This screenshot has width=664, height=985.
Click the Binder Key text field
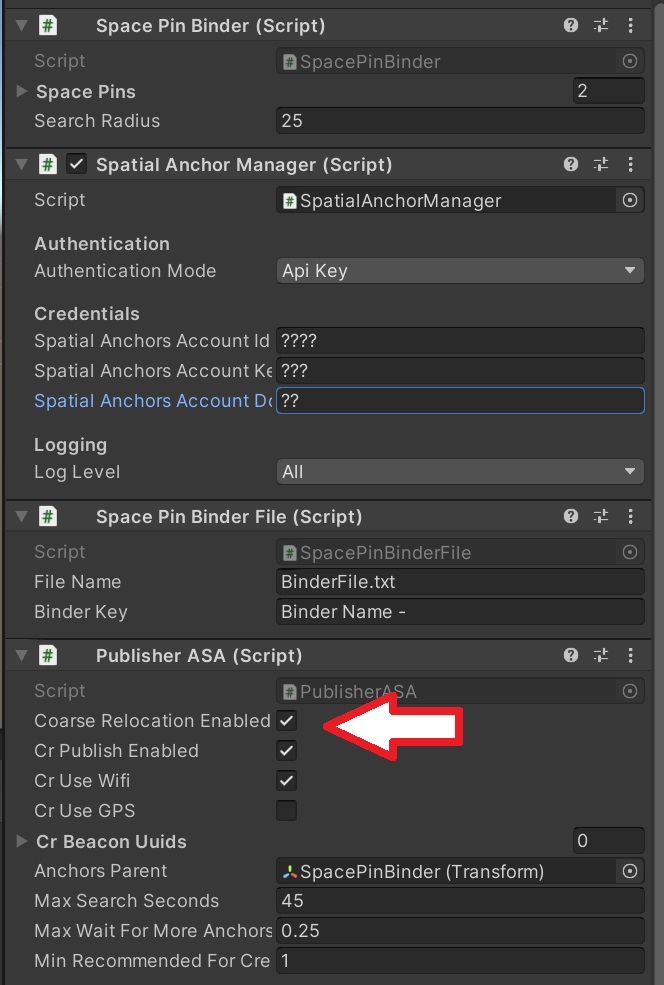coord(460,612)
